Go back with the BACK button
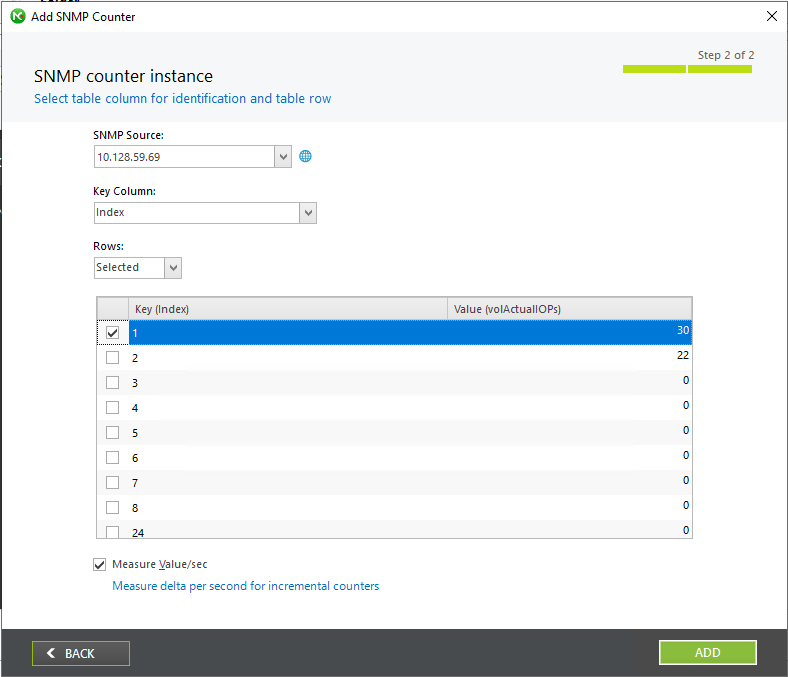 point(81,653)
